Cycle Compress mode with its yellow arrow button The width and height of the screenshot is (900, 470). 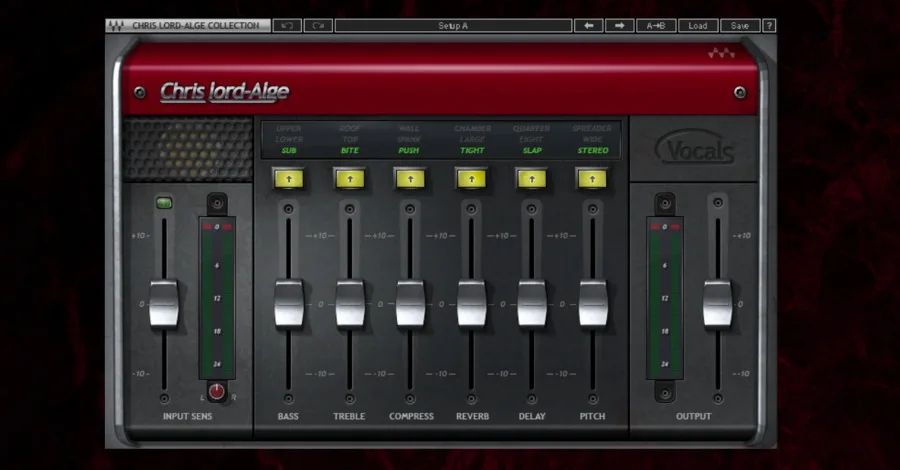(410, 179)
